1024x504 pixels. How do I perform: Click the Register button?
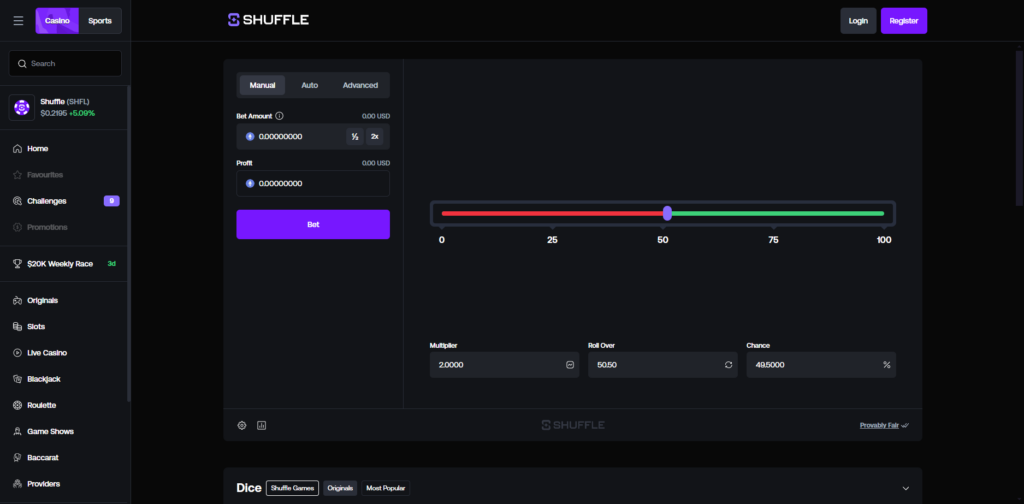point(904,21)
